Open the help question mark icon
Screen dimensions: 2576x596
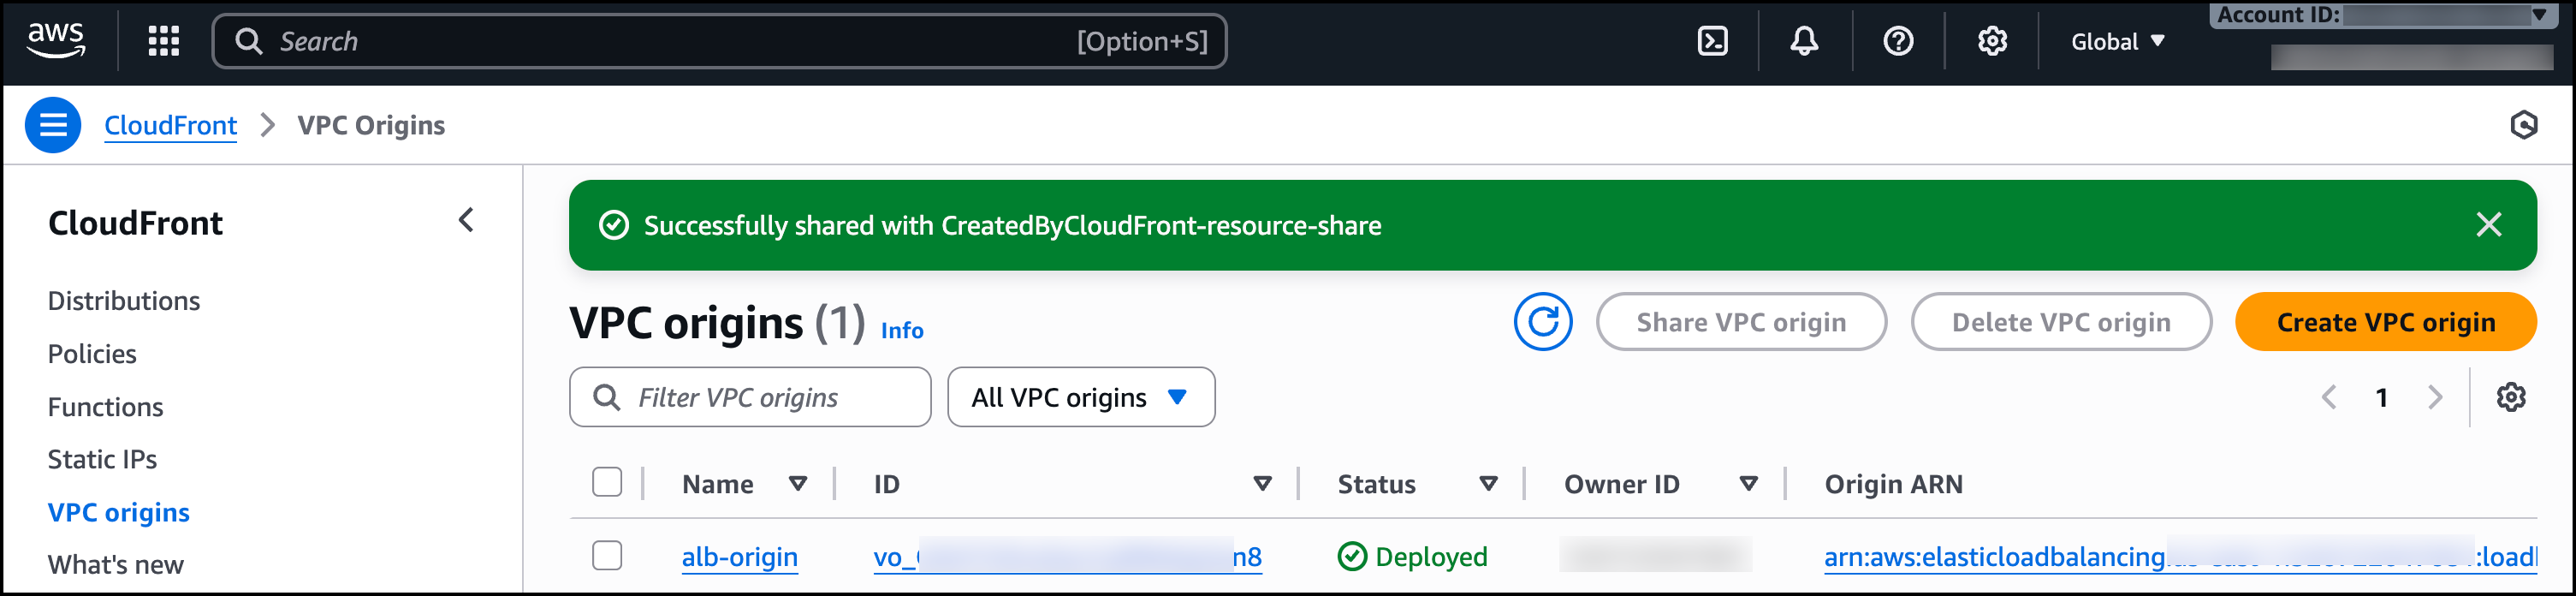tap(1897, 41)
